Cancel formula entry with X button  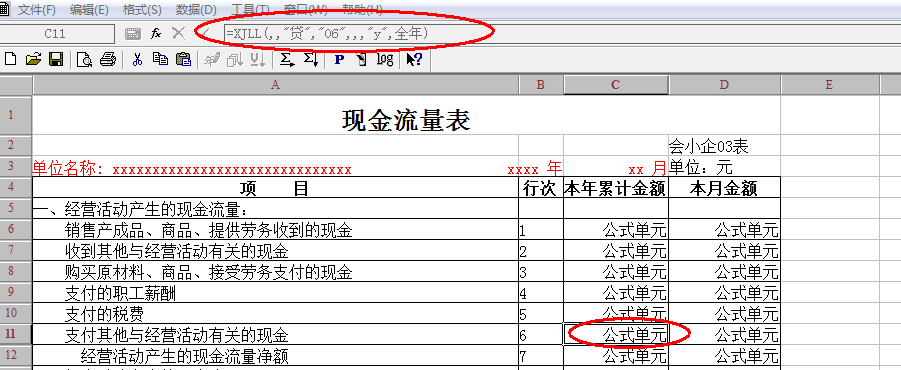point(179,33)
